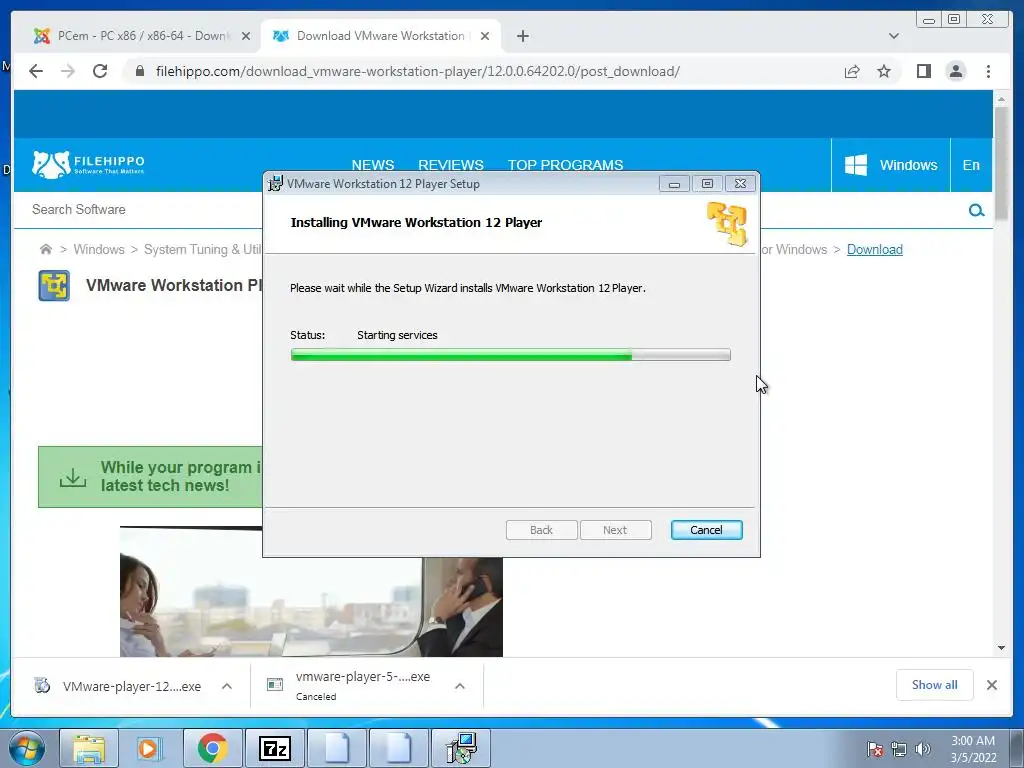This screenshot has height=768, width=1024.
Task: Open a new Chrome tab
Action: 522,36
